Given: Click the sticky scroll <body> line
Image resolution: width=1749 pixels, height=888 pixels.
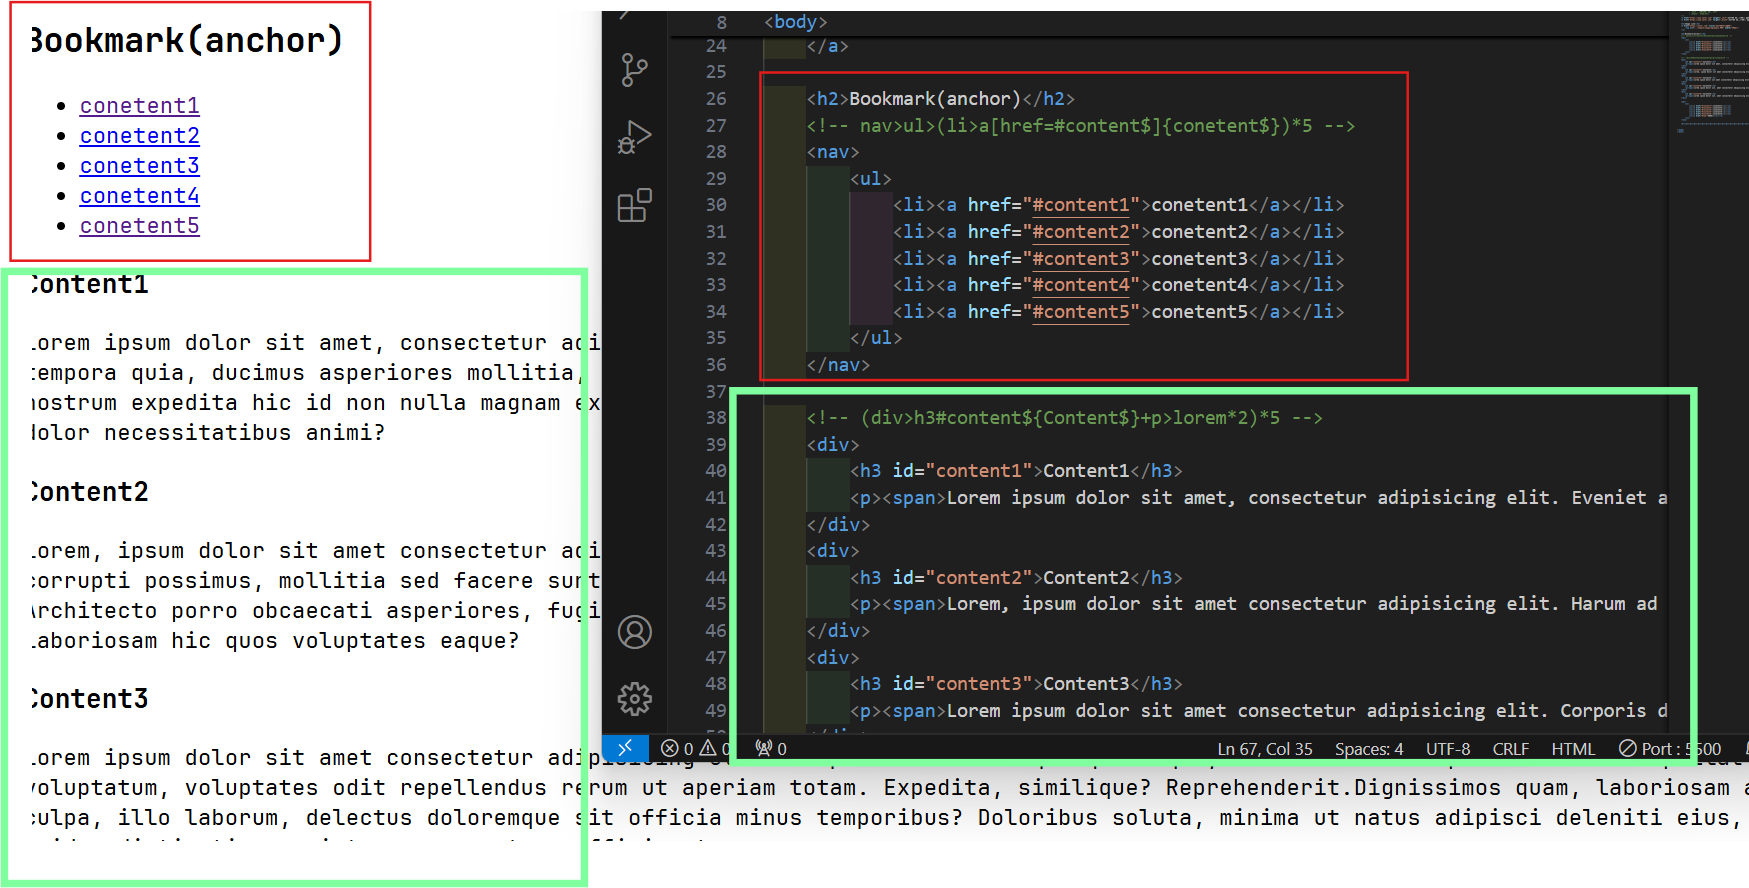Looking at the screenshot, I should pos(795,22).
